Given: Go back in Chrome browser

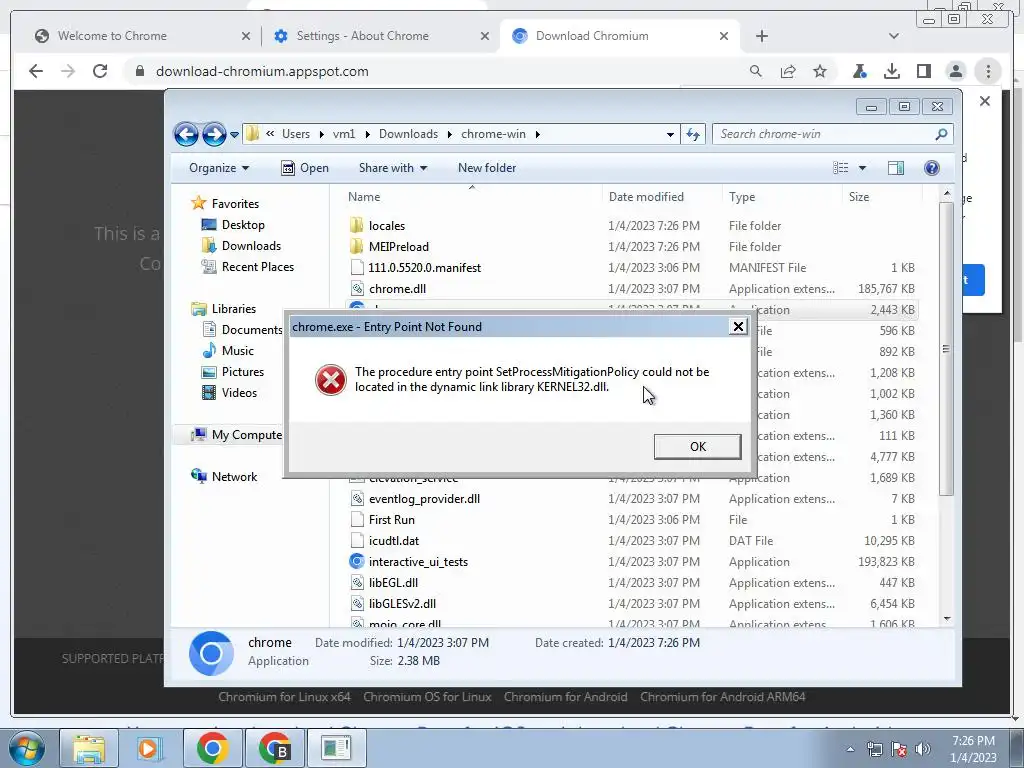Looking at the screenshot, I should (36, 71).
